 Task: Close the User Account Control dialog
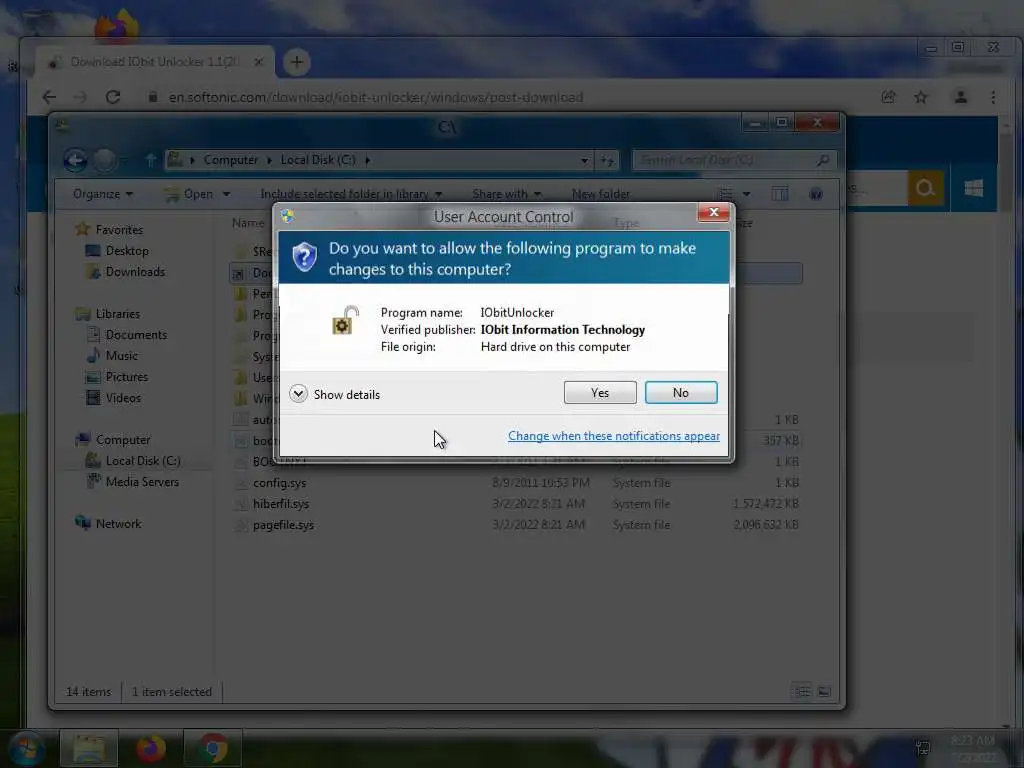pyautogui.click(x=713, y=212)
